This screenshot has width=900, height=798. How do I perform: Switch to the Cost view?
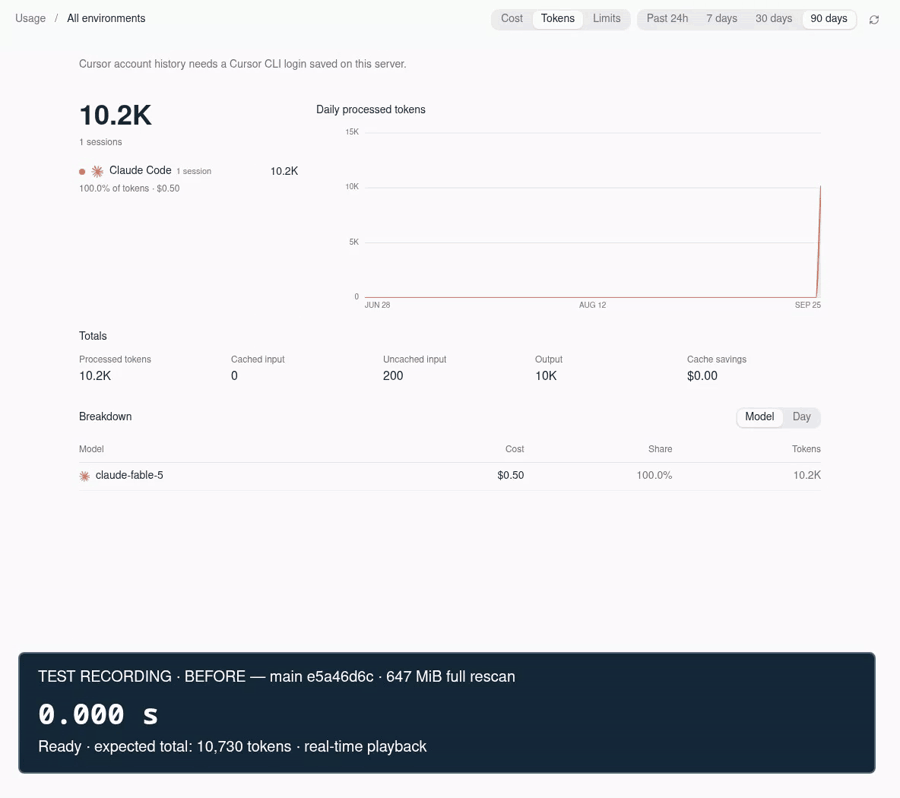pos(511,18)
